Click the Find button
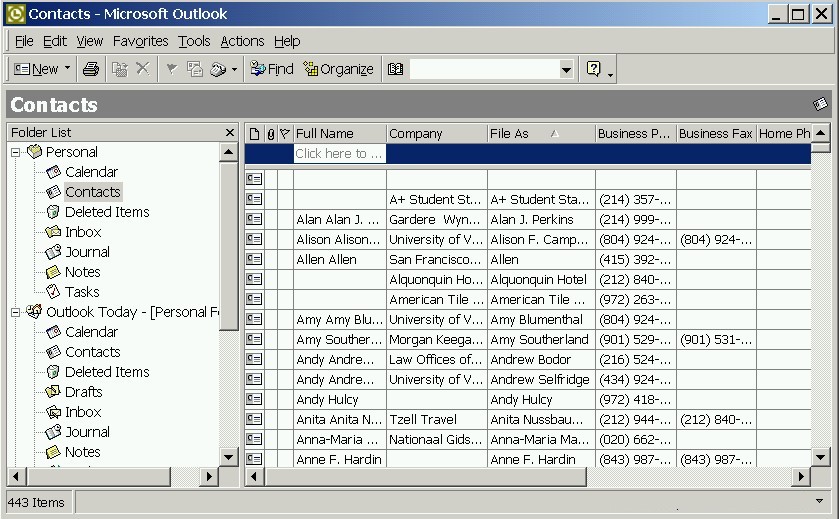 click(272, 69)
